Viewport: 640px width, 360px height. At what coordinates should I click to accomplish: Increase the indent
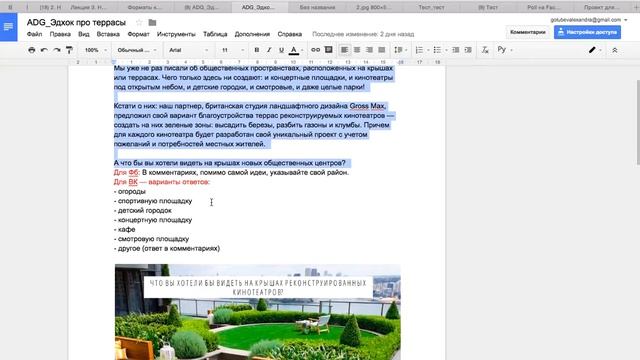[468, 50]
